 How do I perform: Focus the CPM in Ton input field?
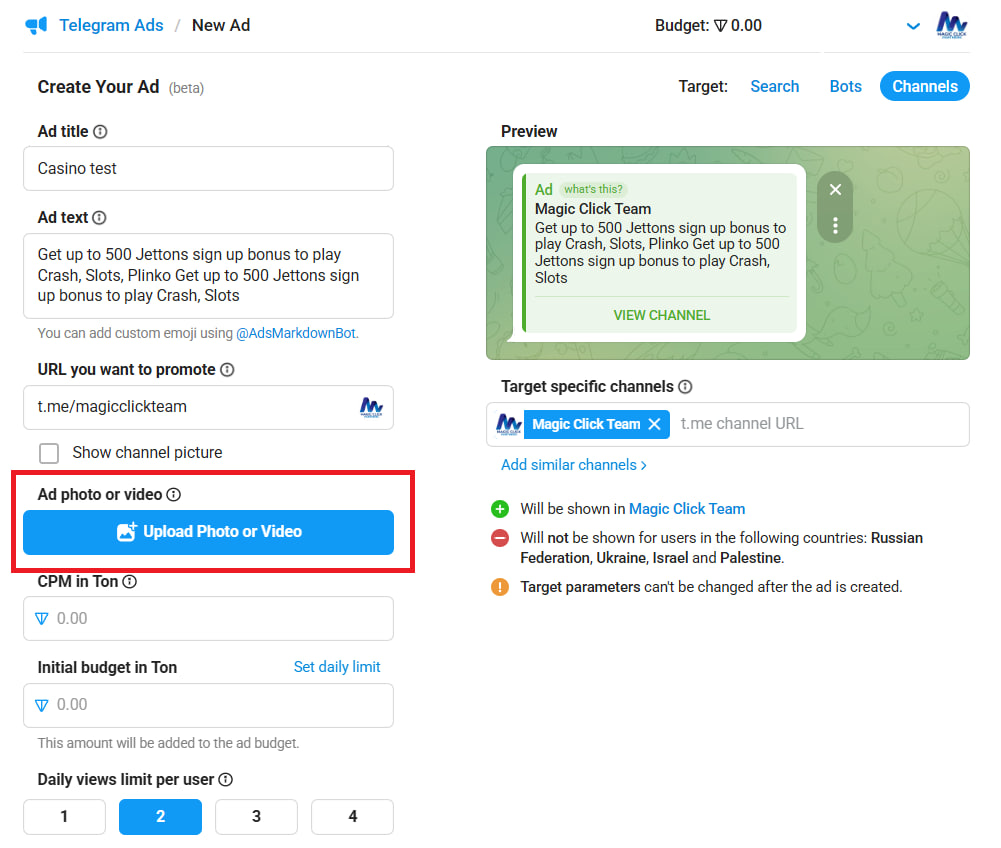[x=208, y=619]
